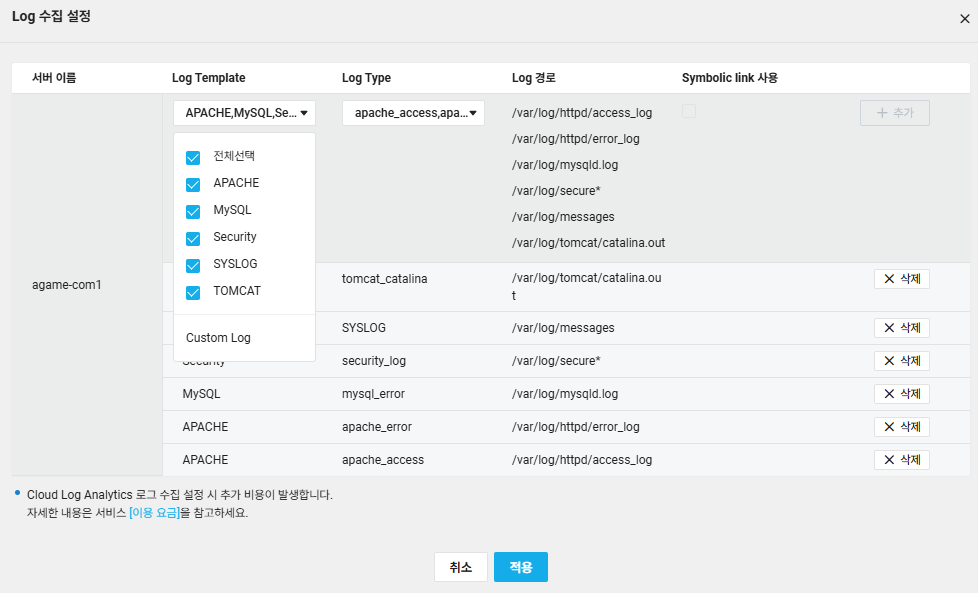Choose Custom Log from the template menu
Image resolution: width=978 pixels, height=593 pixels.
218,338
